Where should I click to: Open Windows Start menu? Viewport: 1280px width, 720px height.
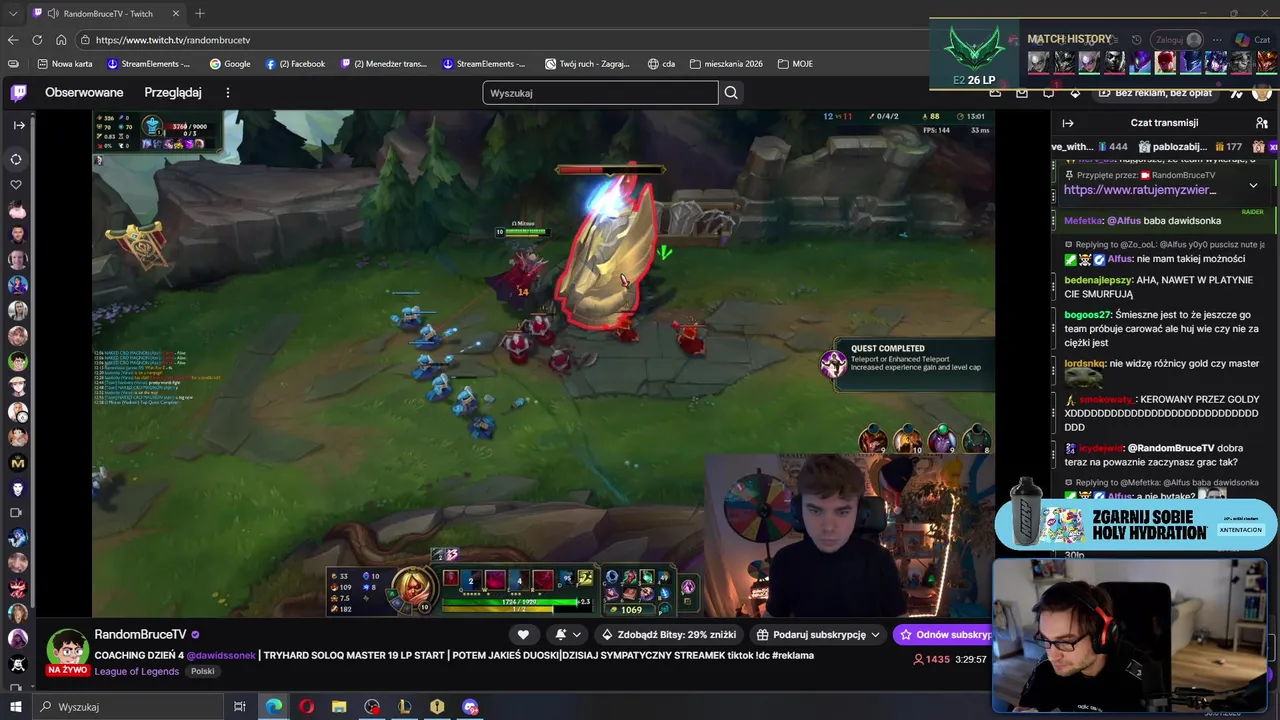coord(15,707)
